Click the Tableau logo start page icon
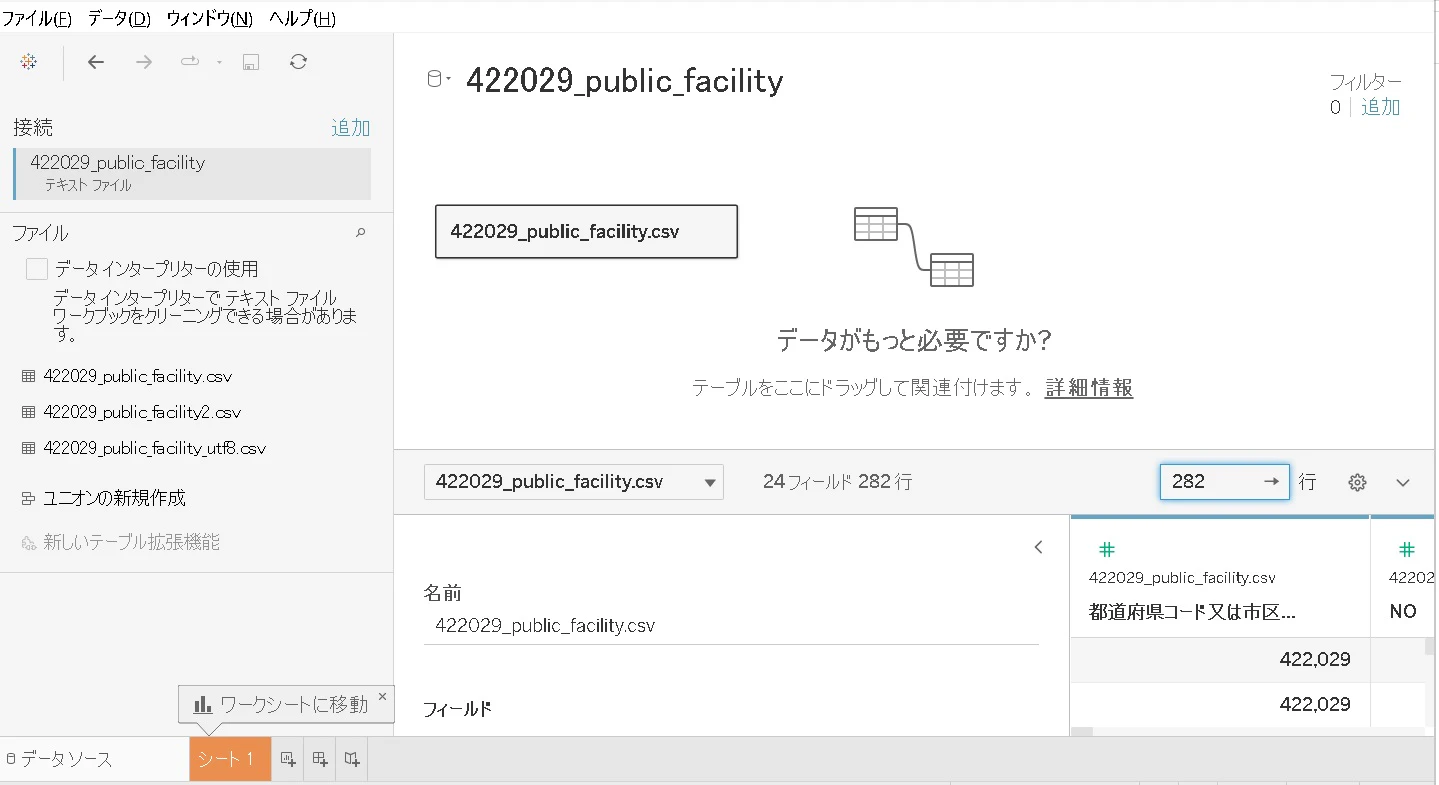Screen dimensions: 1439x785 pos(29,62)
